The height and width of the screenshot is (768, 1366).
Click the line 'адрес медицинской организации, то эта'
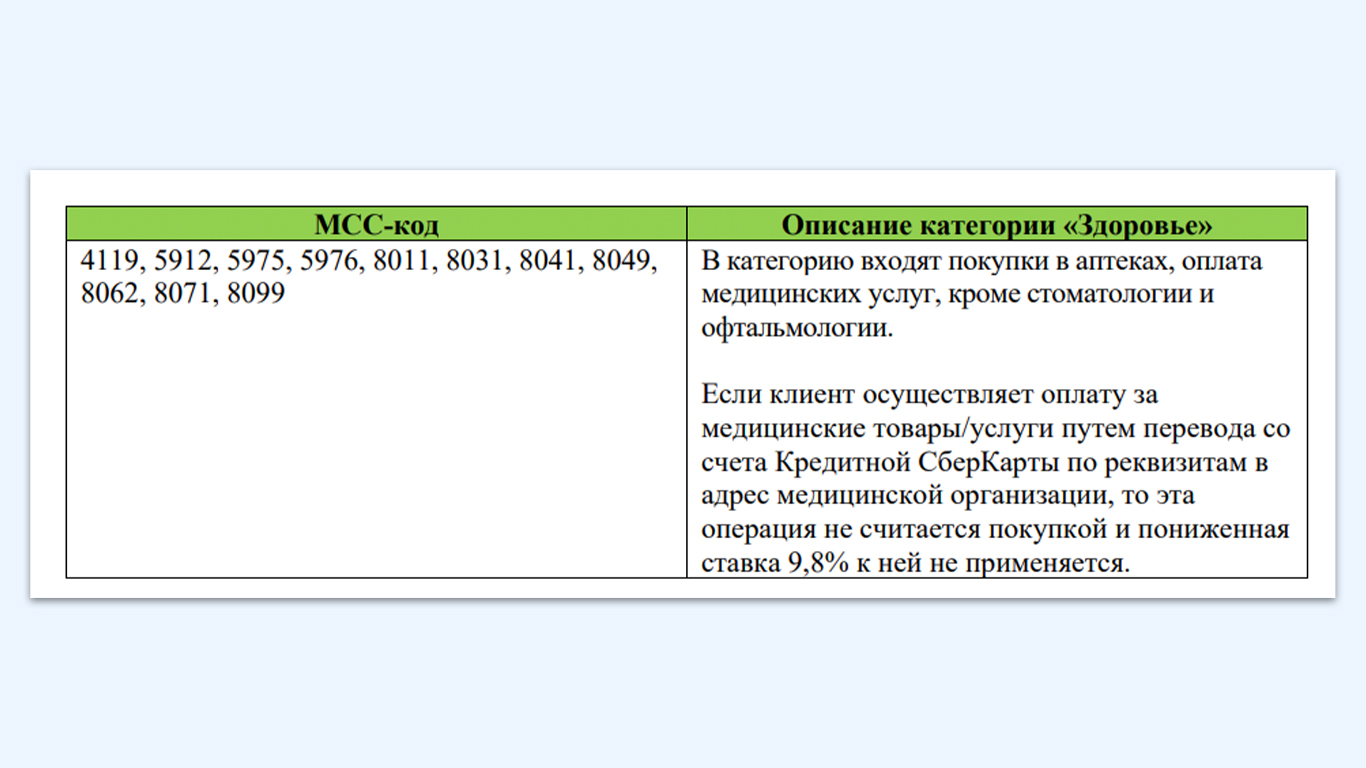tap(947, 496)
